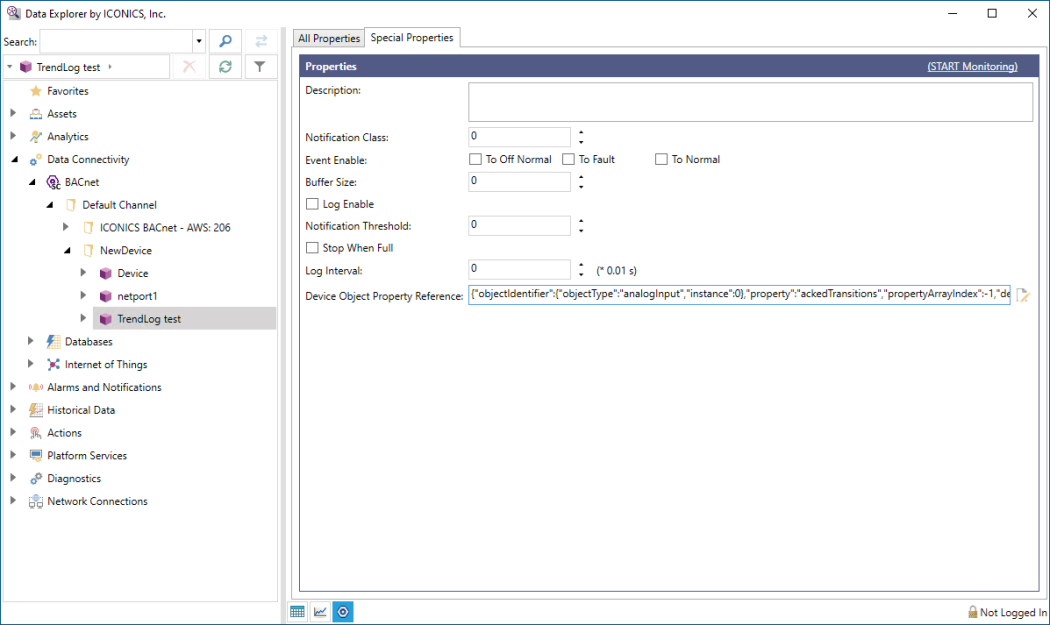Click the Databases icon
This screenshot has width=1050, height=625.
pyautogui.click(x=54, y=342)
